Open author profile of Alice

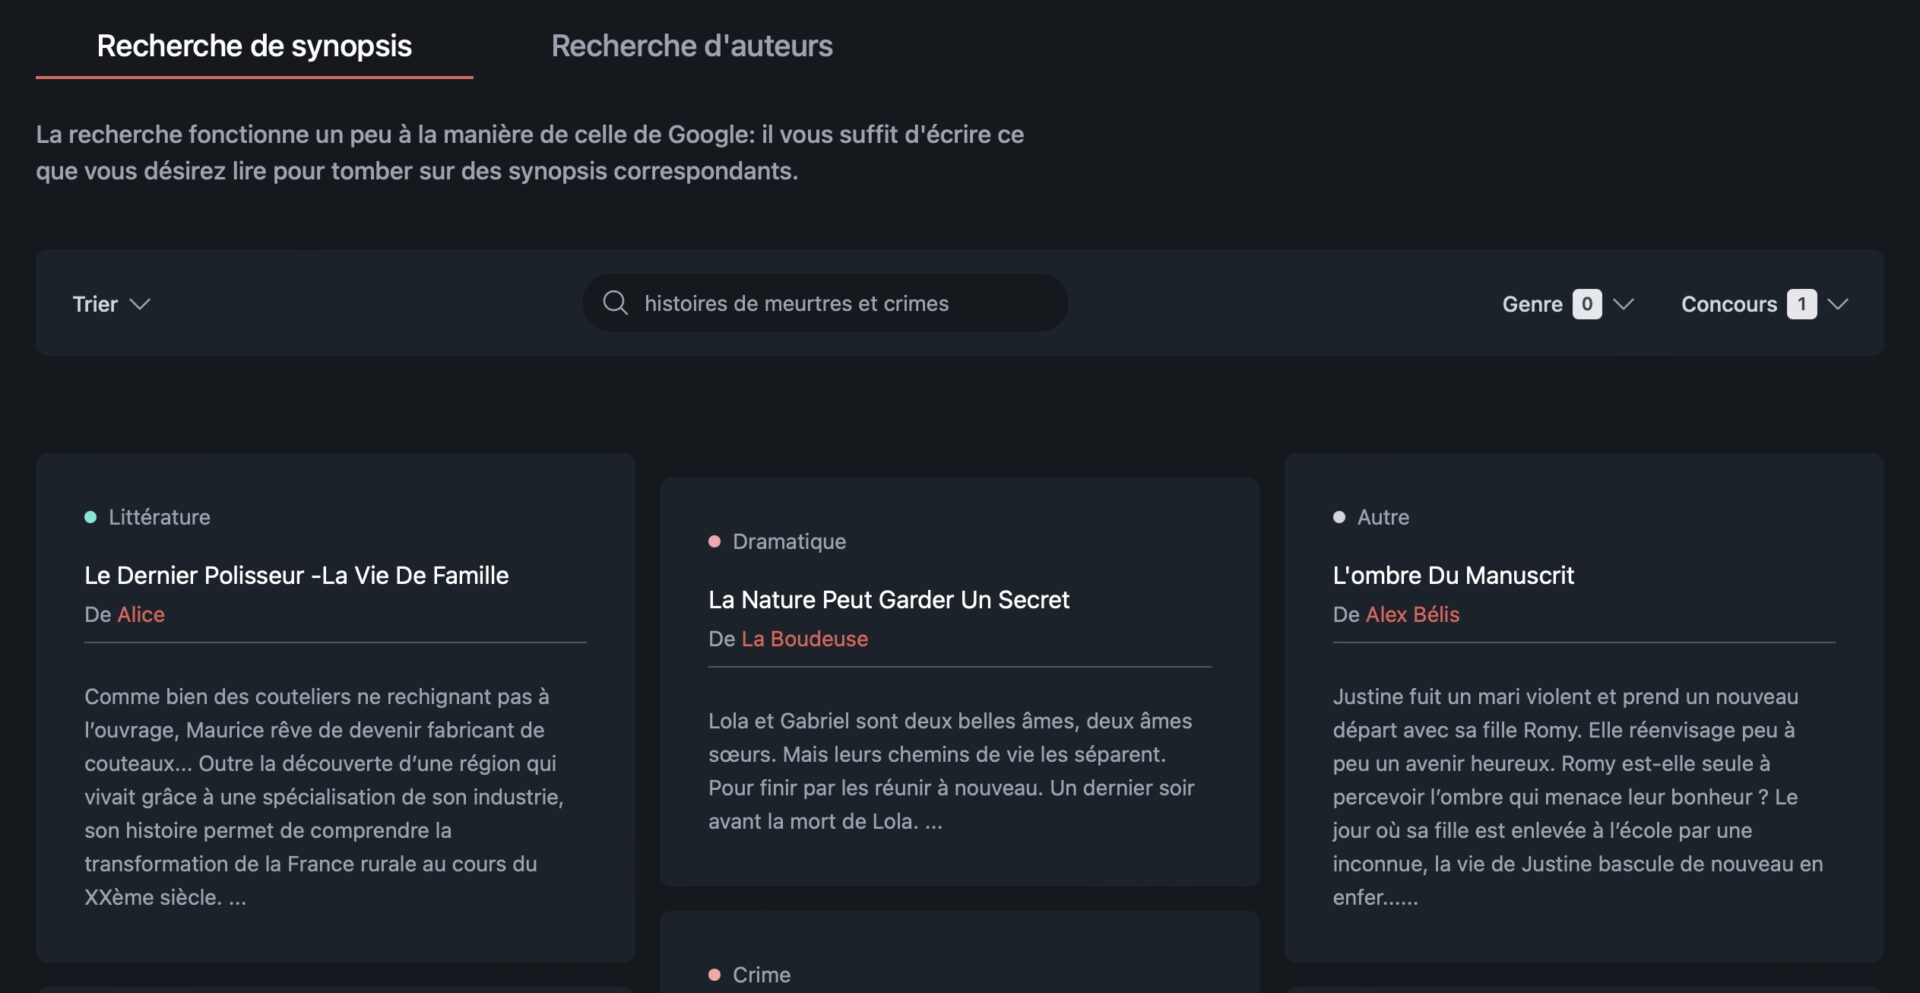click(143, 614)
